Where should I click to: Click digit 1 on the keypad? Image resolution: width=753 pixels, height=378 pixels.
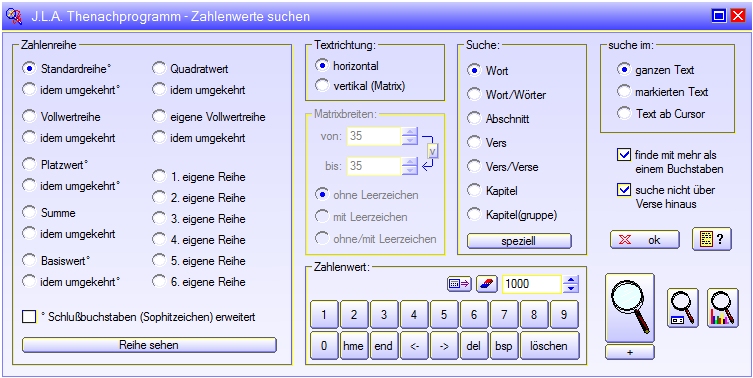coord(324,315)
